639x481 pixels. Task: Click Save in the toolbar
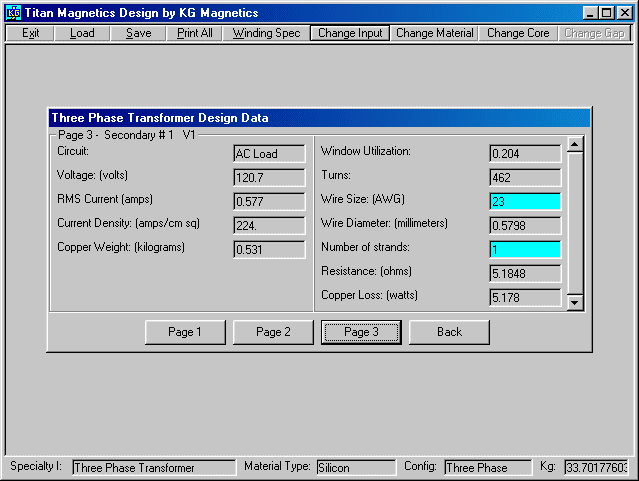tap(139, 33)
